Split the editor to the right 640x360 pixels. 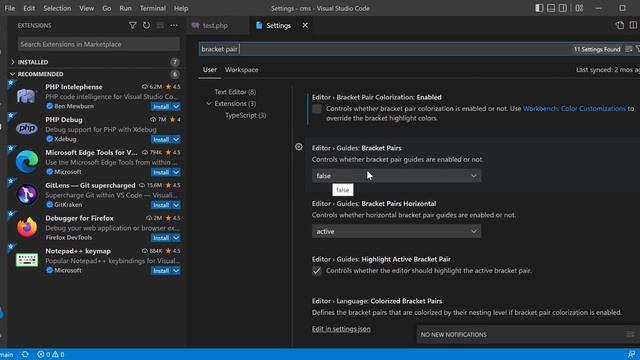pyautogui.click(x=633, y=25)
